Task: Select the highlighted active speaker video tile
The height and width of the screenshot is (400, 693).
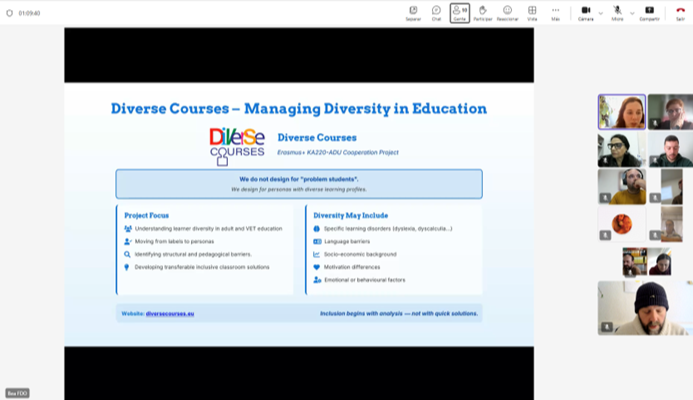Action: click(622, 112)
